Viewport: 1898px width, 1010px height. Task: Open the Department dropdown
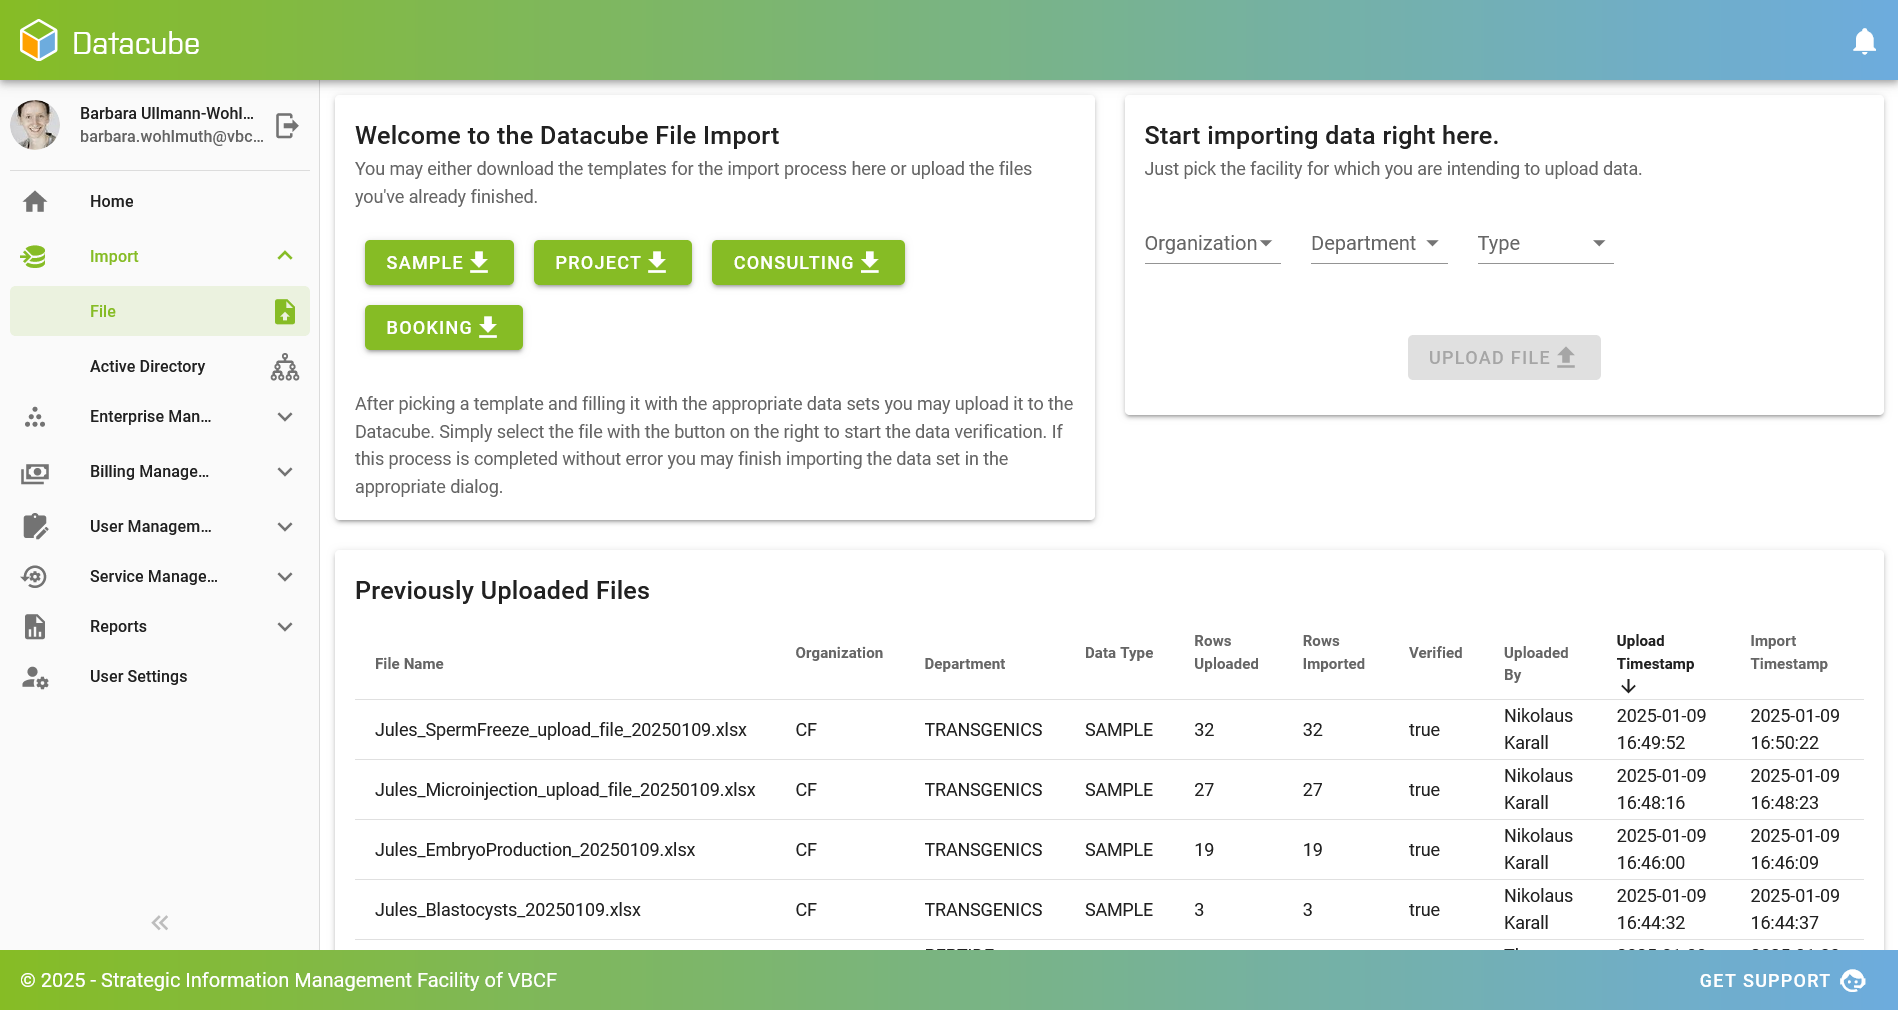(1377, 243)
